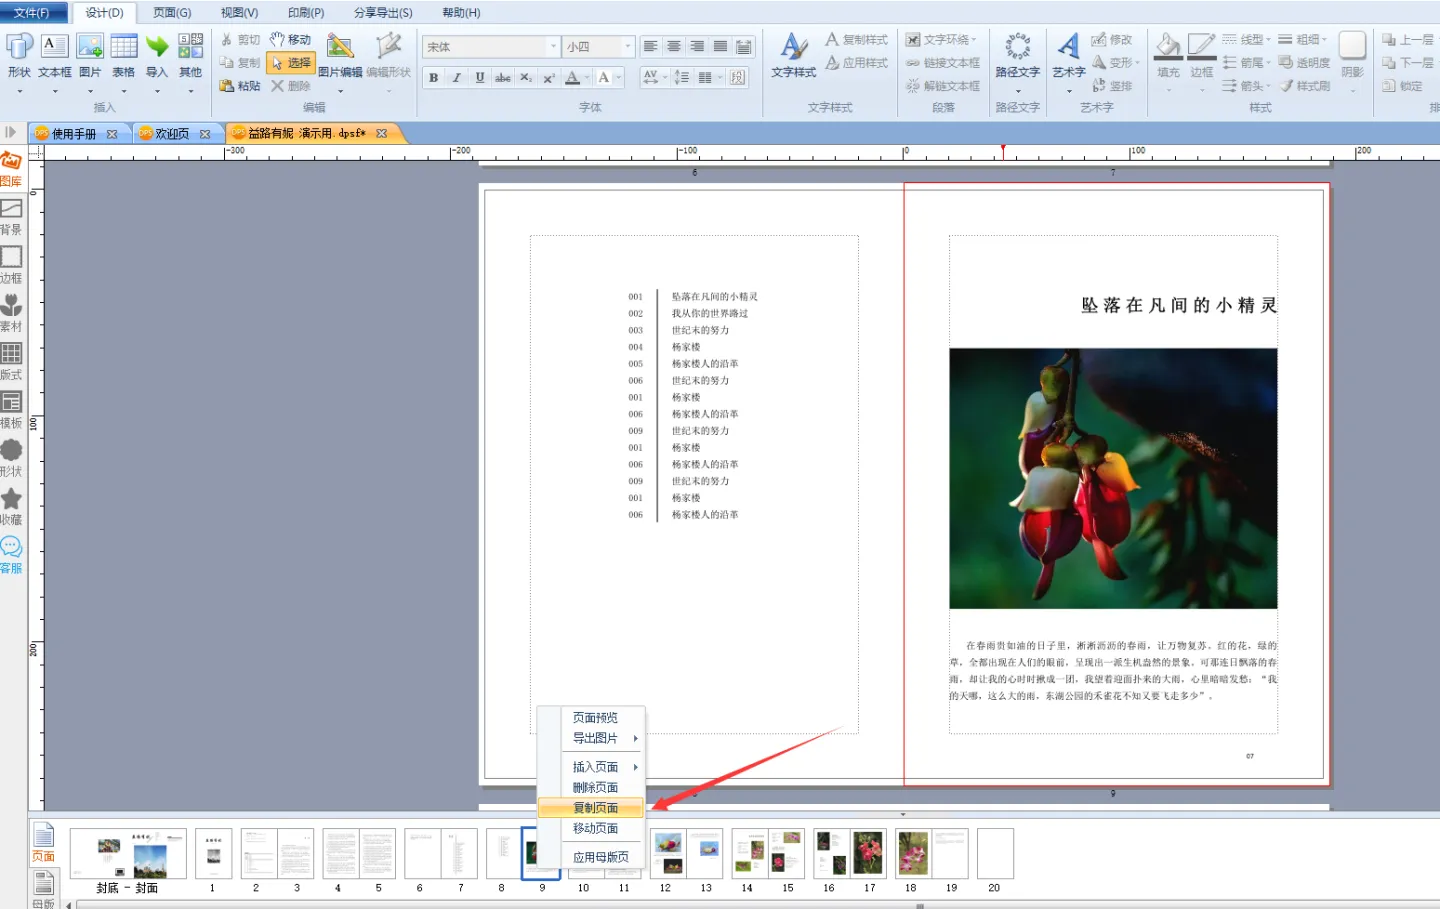This screenshot has height=909, width=1440.
Task: Open 文字样式 text style tool
Action: pyautogui.click(x=794, y=55)
